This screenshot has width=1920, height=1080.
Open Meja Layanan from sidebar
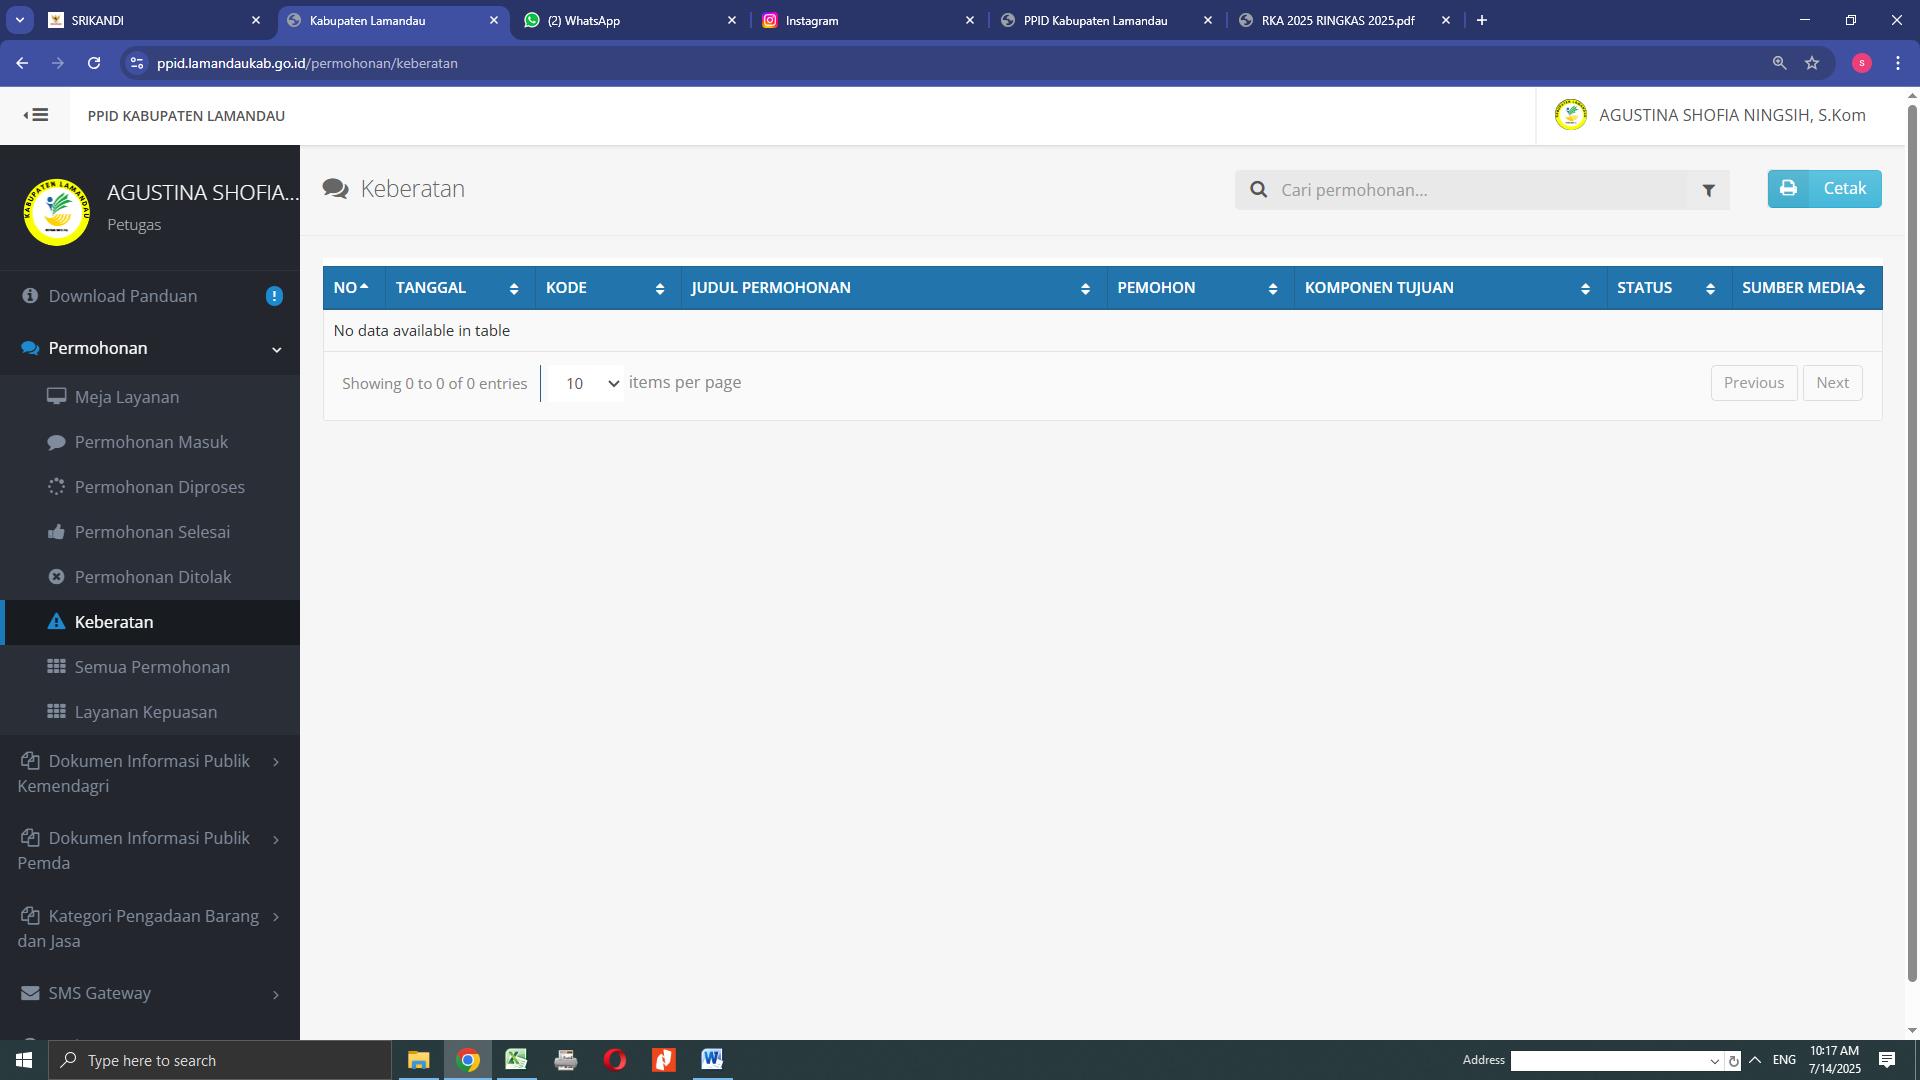(127, 397)
